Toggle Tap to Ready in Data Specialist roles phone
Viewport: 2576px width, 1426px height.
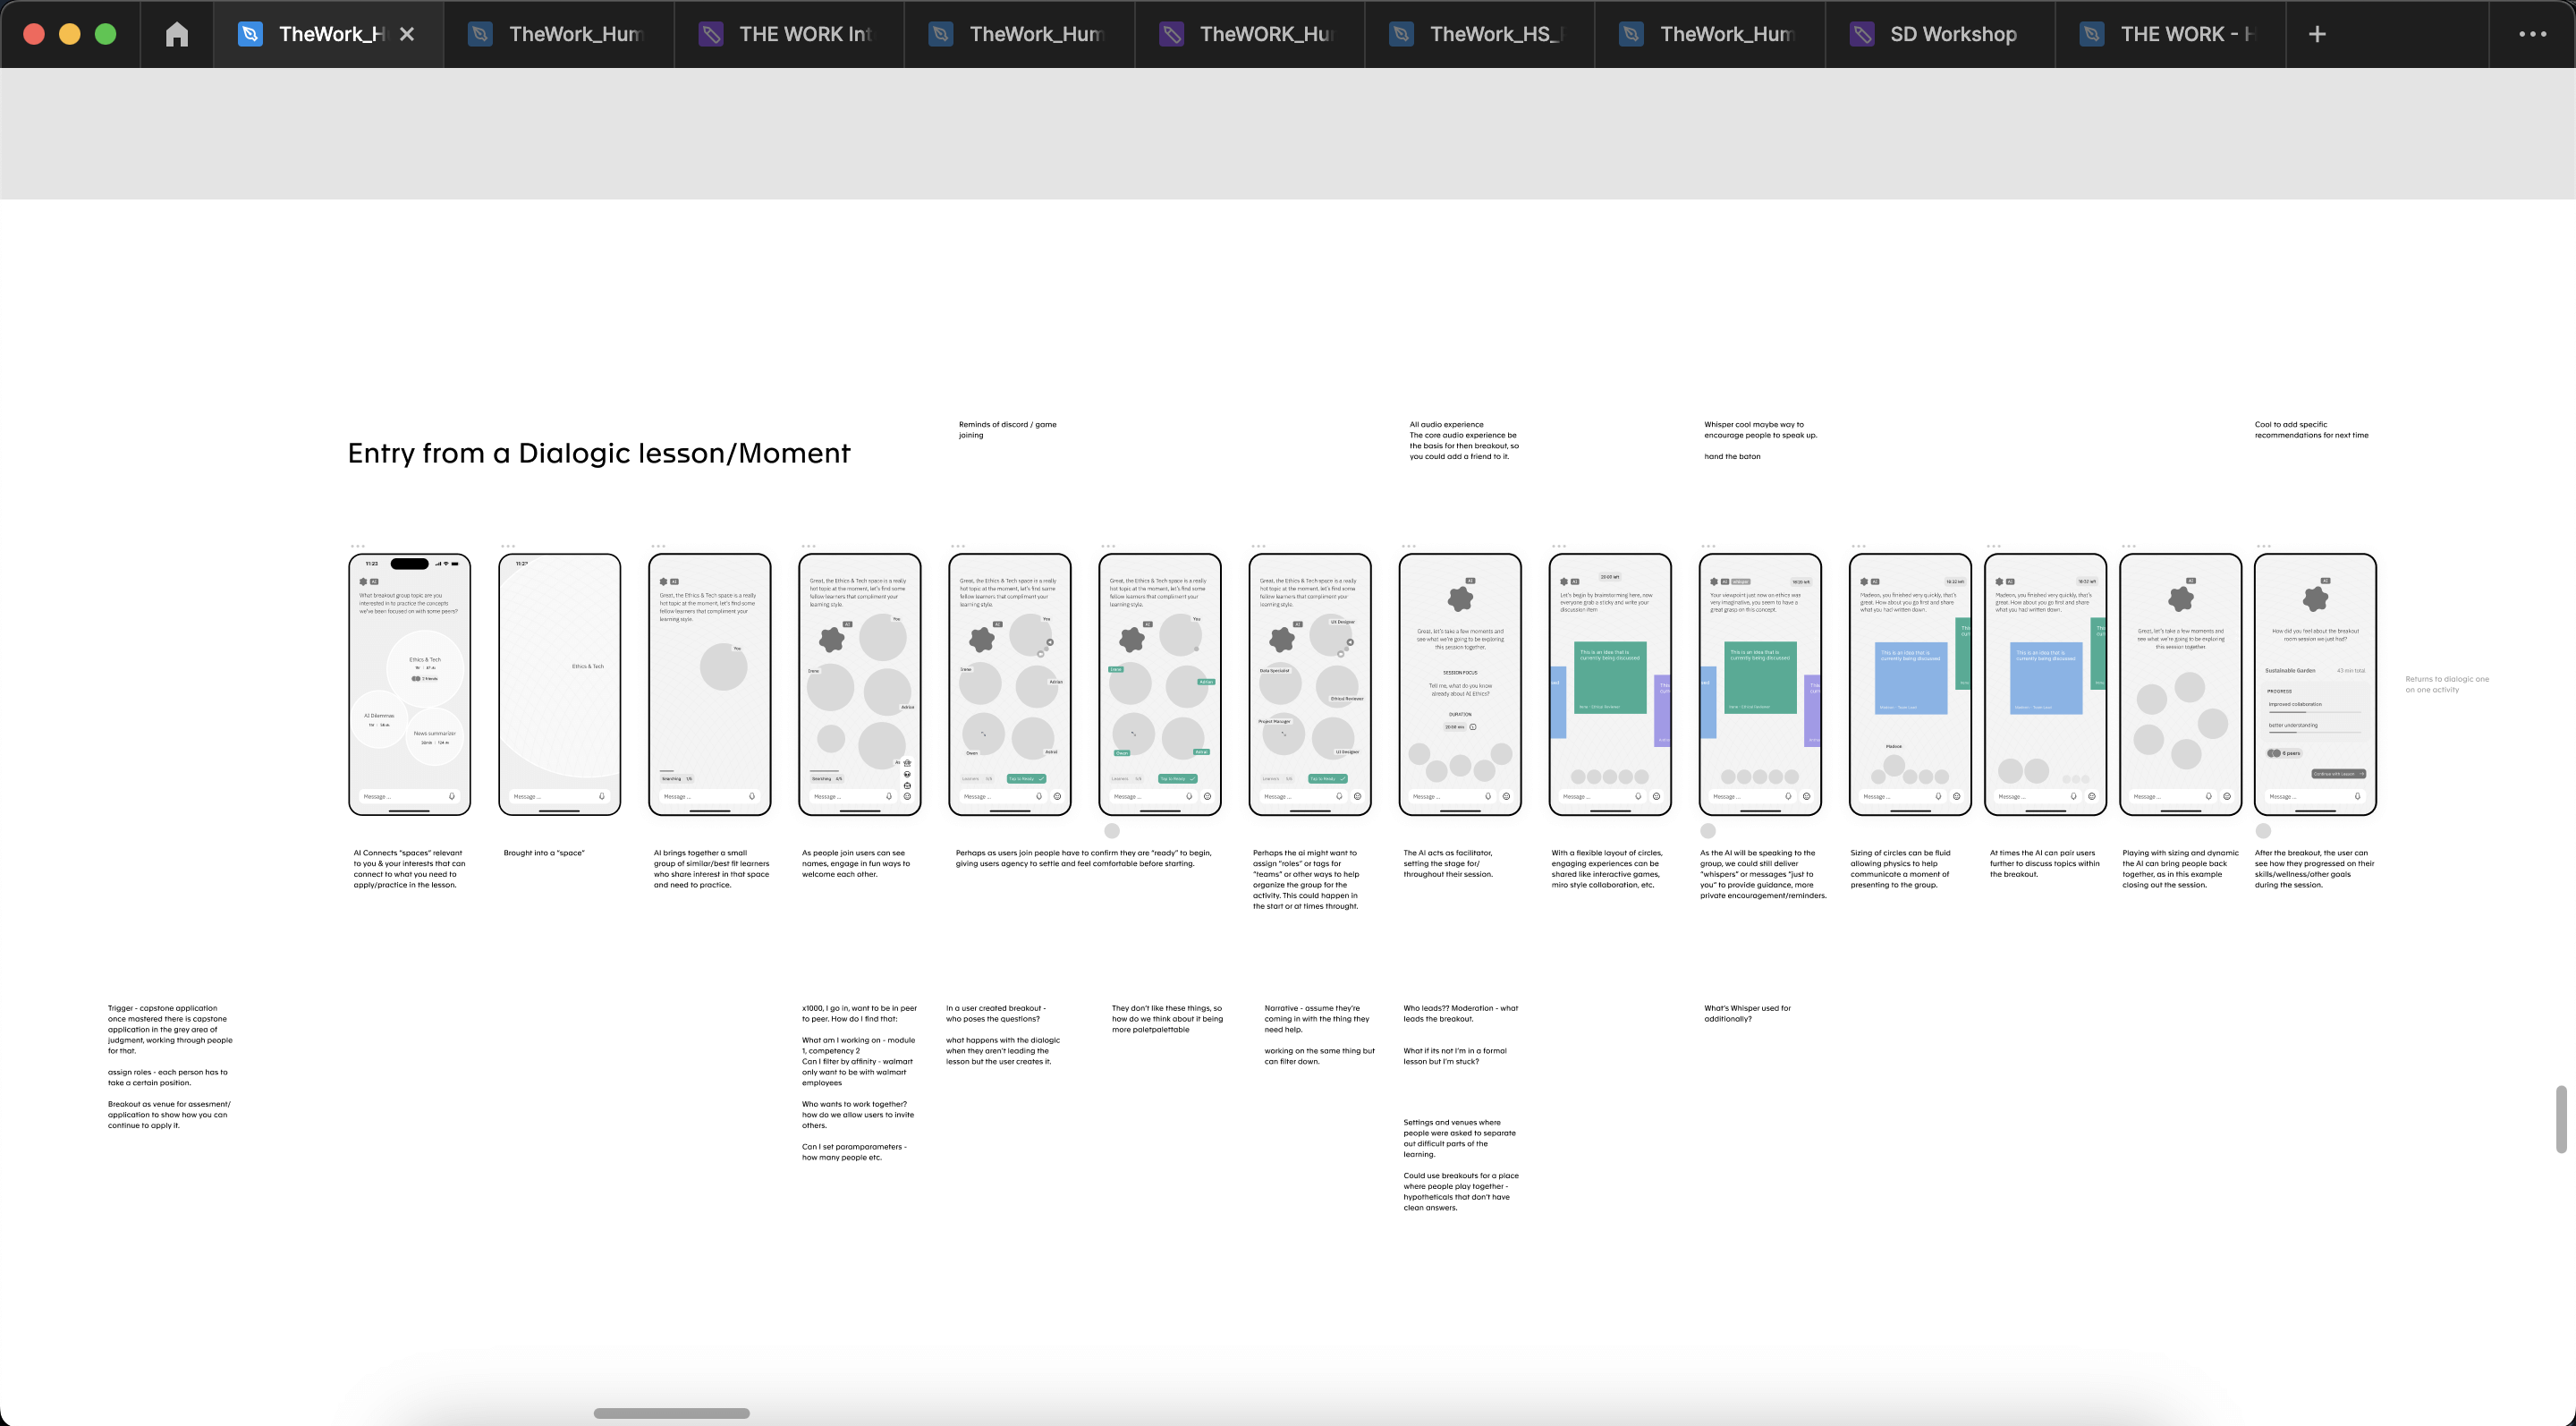[x=1327, y=779]
